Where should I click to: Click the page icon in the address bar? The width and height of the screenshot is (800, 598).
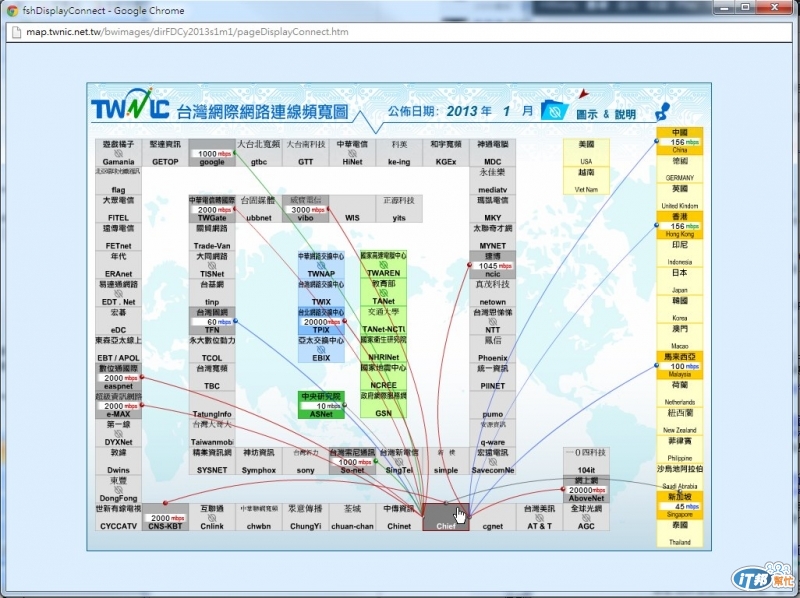click(x=16, y=32)
